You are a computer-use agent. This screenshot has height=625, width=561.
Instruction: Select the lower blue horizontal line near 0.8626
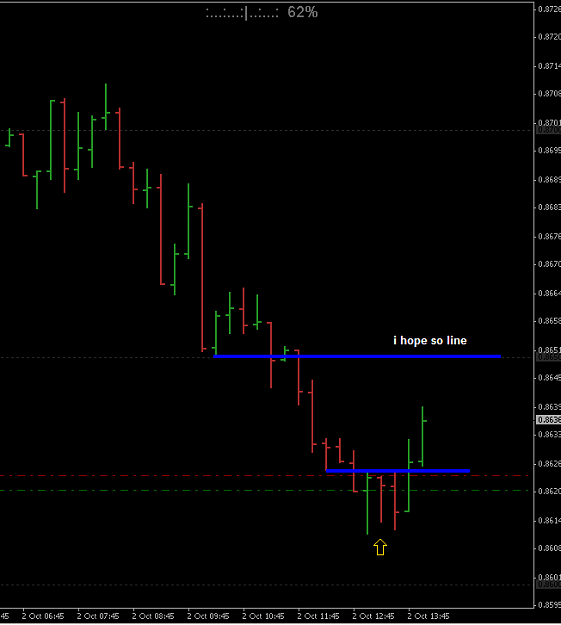coord(398,471)
